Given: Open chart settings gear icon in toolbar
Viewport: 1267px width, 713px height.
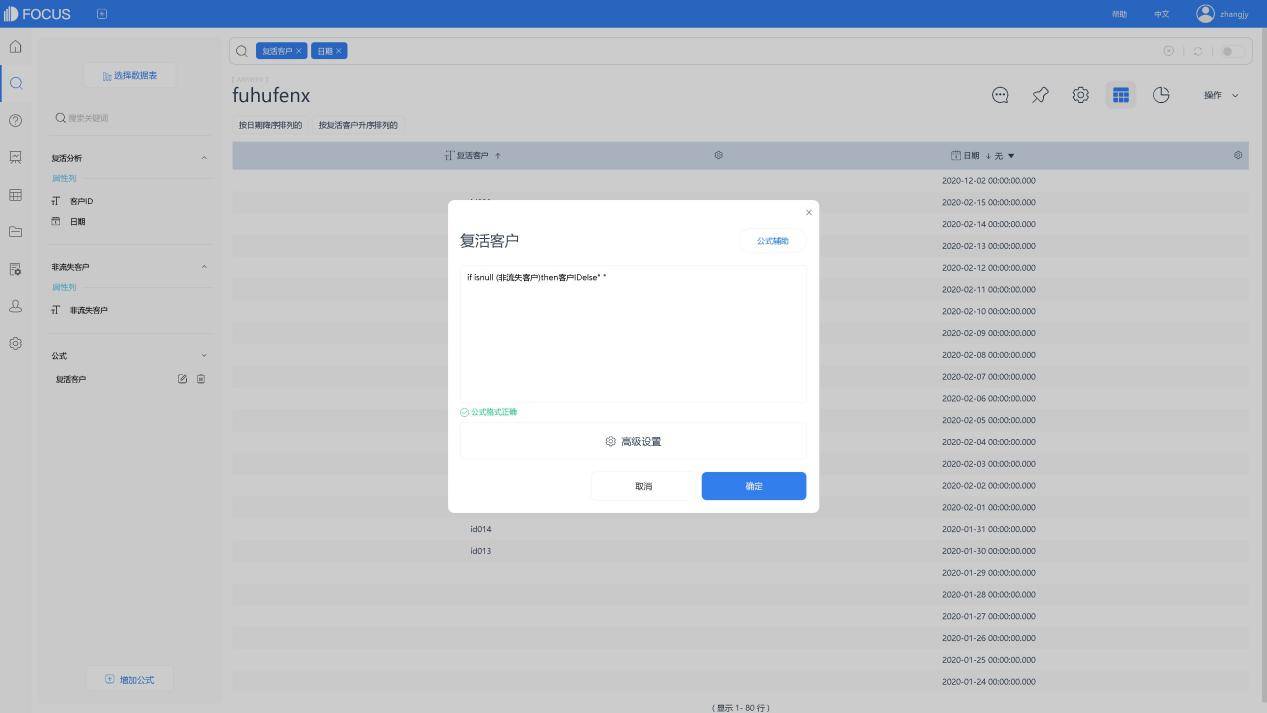Looking at the screenshot, I should coord(1080,95).
